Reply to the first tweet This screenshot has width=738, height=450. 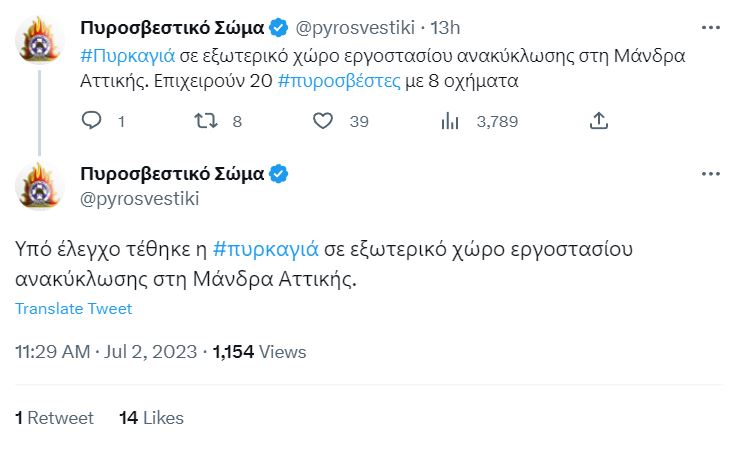pos(91,121)
